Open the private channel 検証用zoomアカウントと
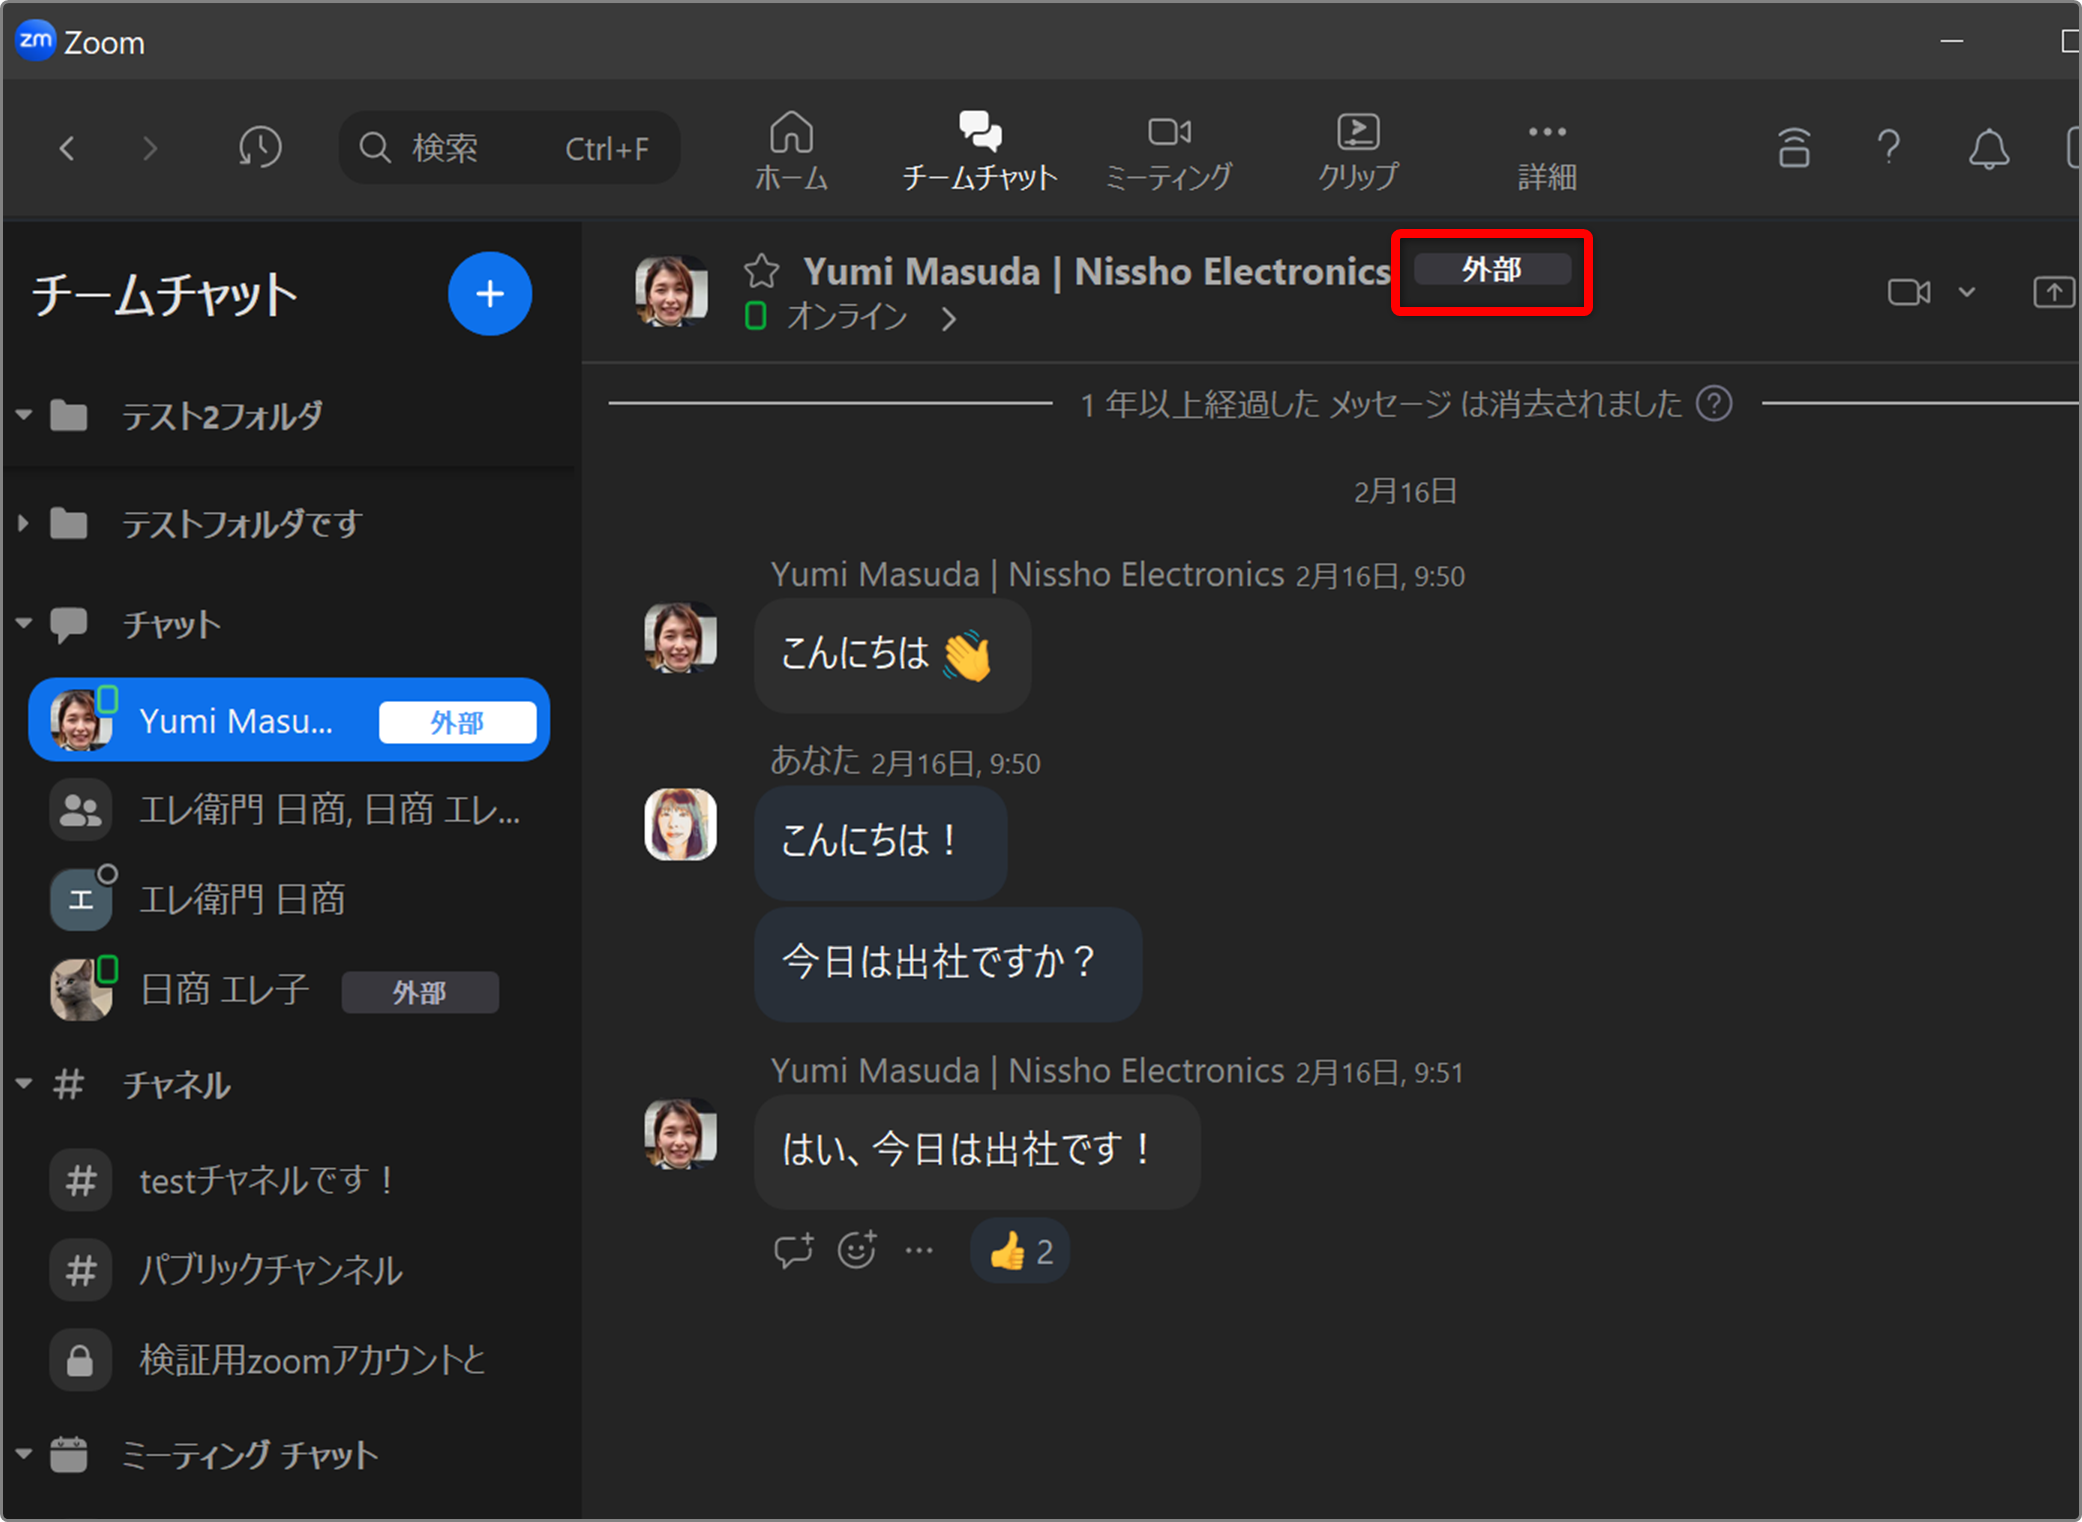2082x1522 pixels. [289, 1360]
